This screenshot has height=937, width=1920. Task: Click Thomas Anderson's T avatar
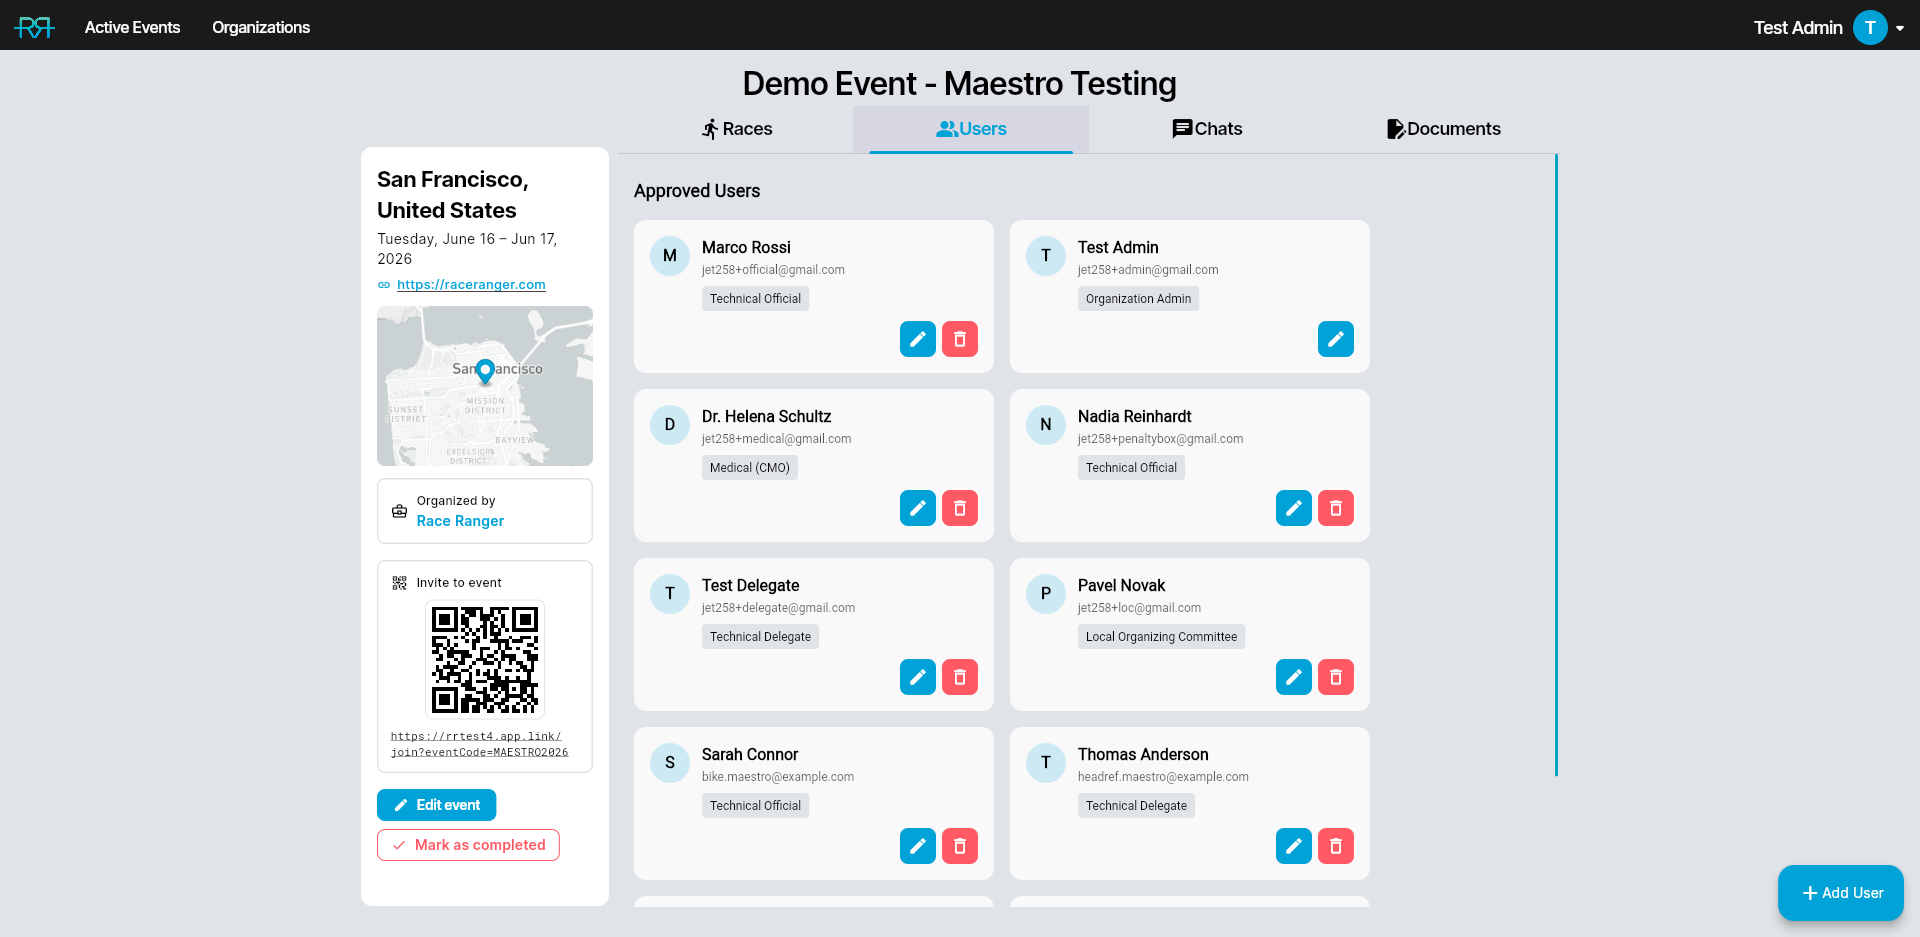1046,763
